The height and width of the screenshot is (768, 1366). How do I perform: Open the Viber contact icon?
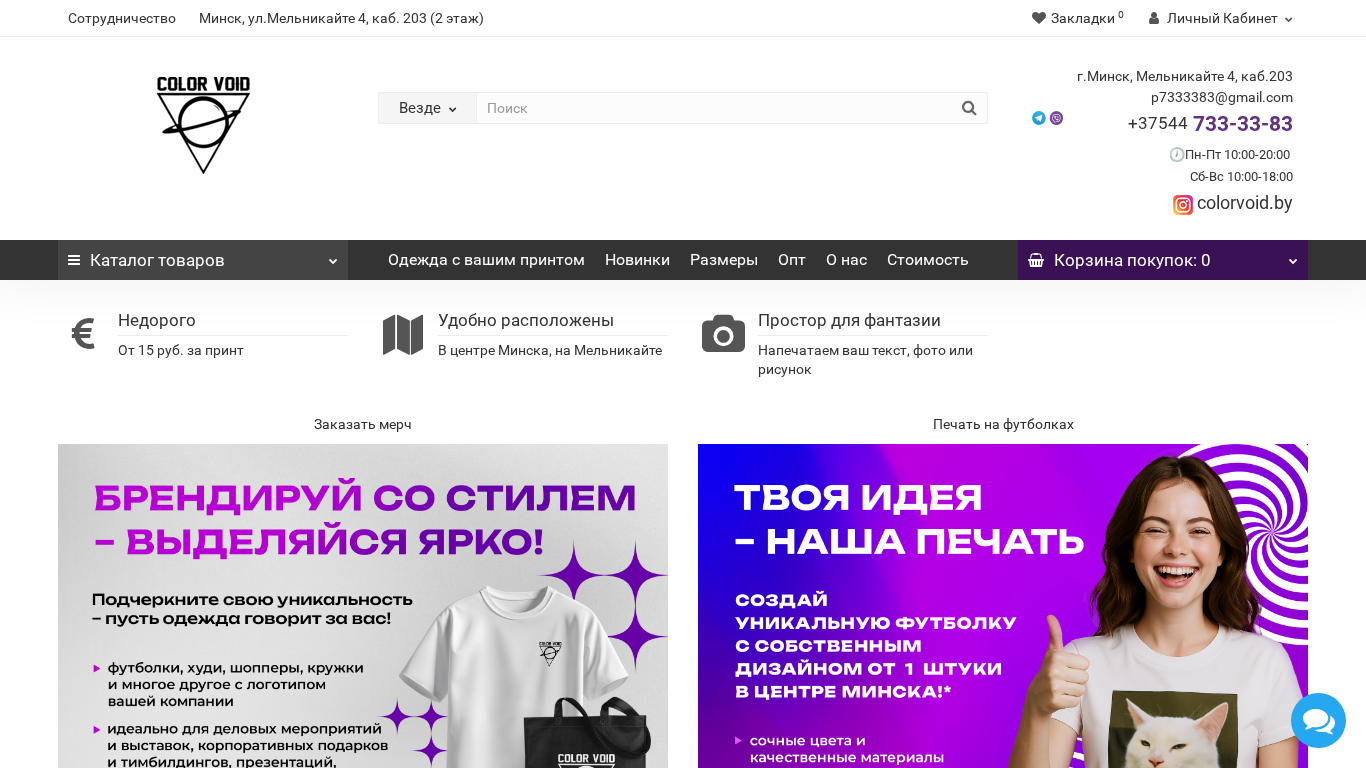[x=1056, y=118]
